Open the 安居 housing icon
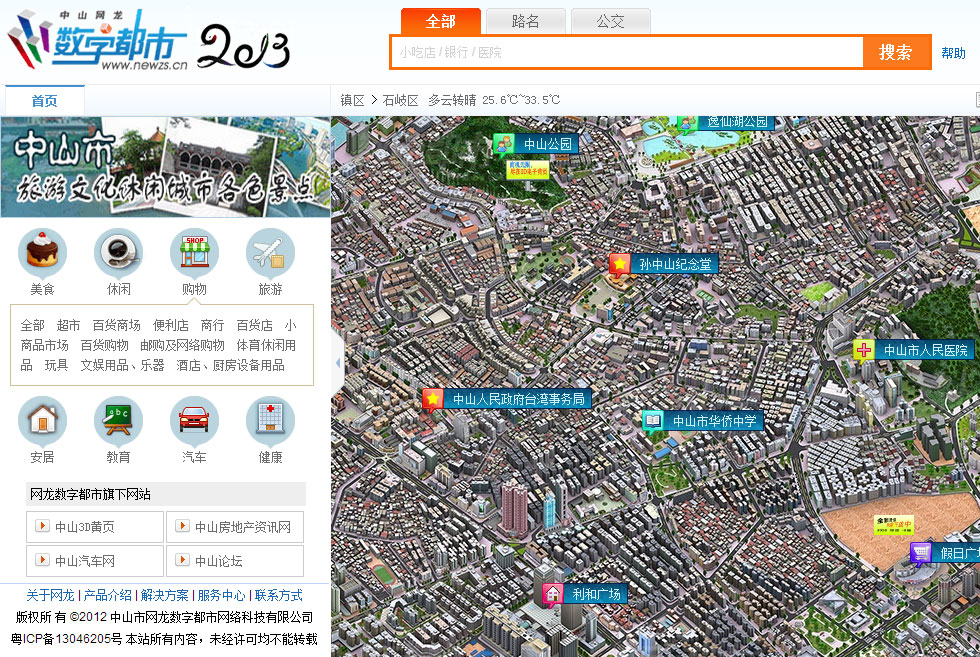980x657 pixels. pos(42,420)
